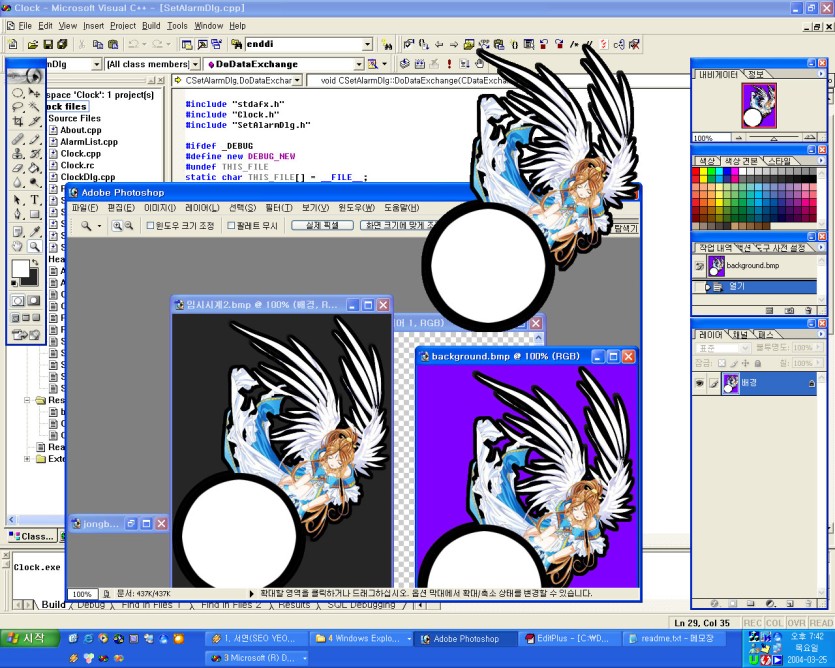This screenshot has width=835, height=668.
Task: Click the Navigator zoom slider handle
Action: tap(773, 138)
